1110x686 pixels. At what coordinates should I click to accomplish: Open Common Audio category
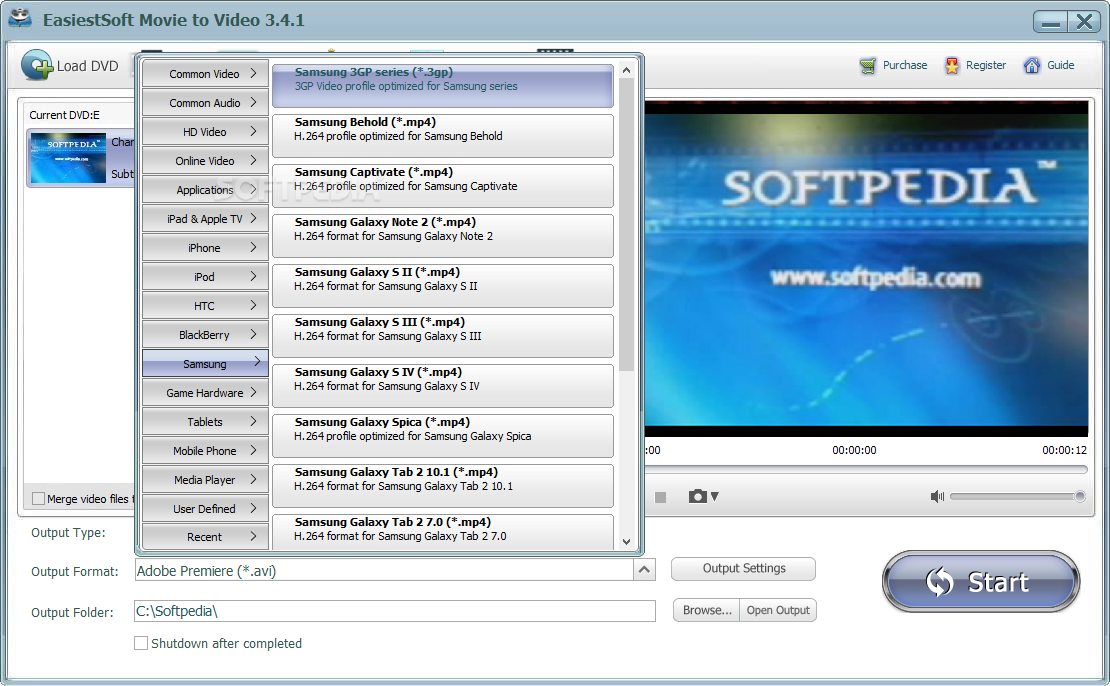click(205, 103)
